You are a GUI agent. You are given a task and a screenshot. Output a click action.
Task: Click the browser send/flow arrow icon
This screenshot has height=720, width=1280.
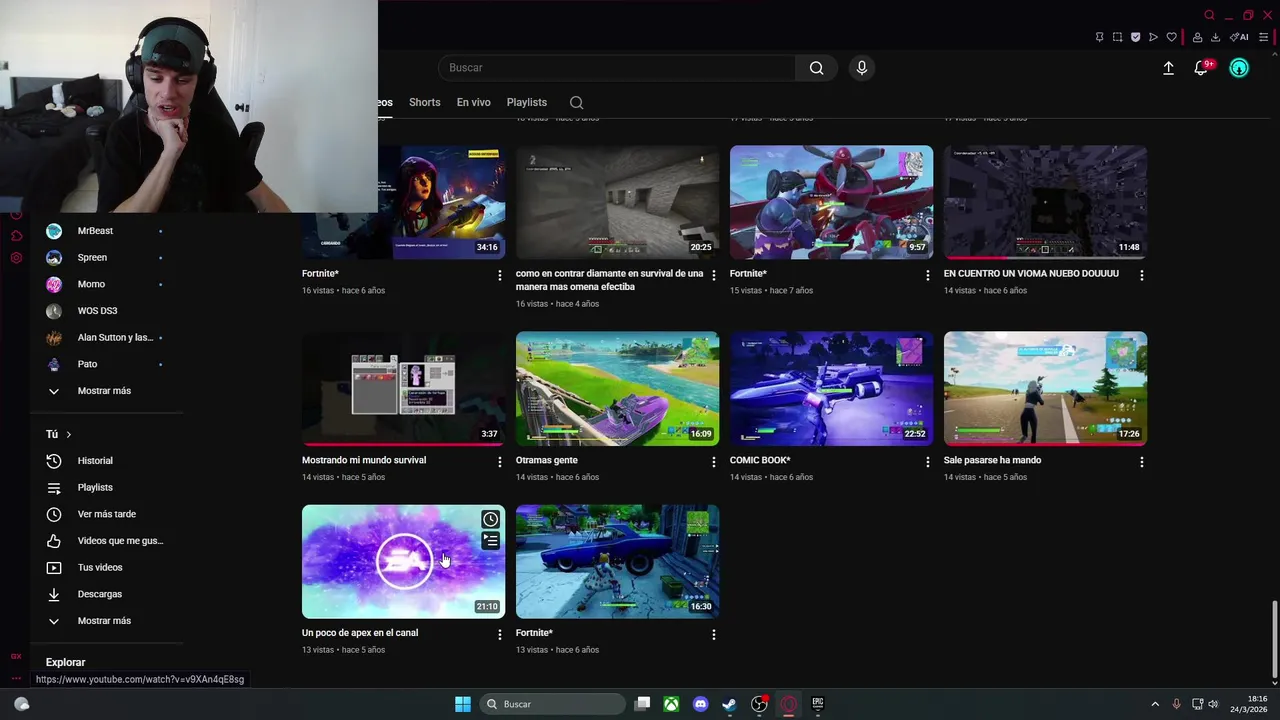(1153, 37)
